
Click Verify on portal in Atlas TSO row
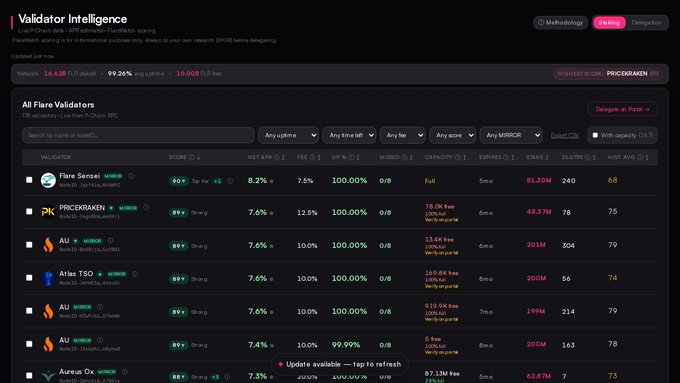pos(441,286)
